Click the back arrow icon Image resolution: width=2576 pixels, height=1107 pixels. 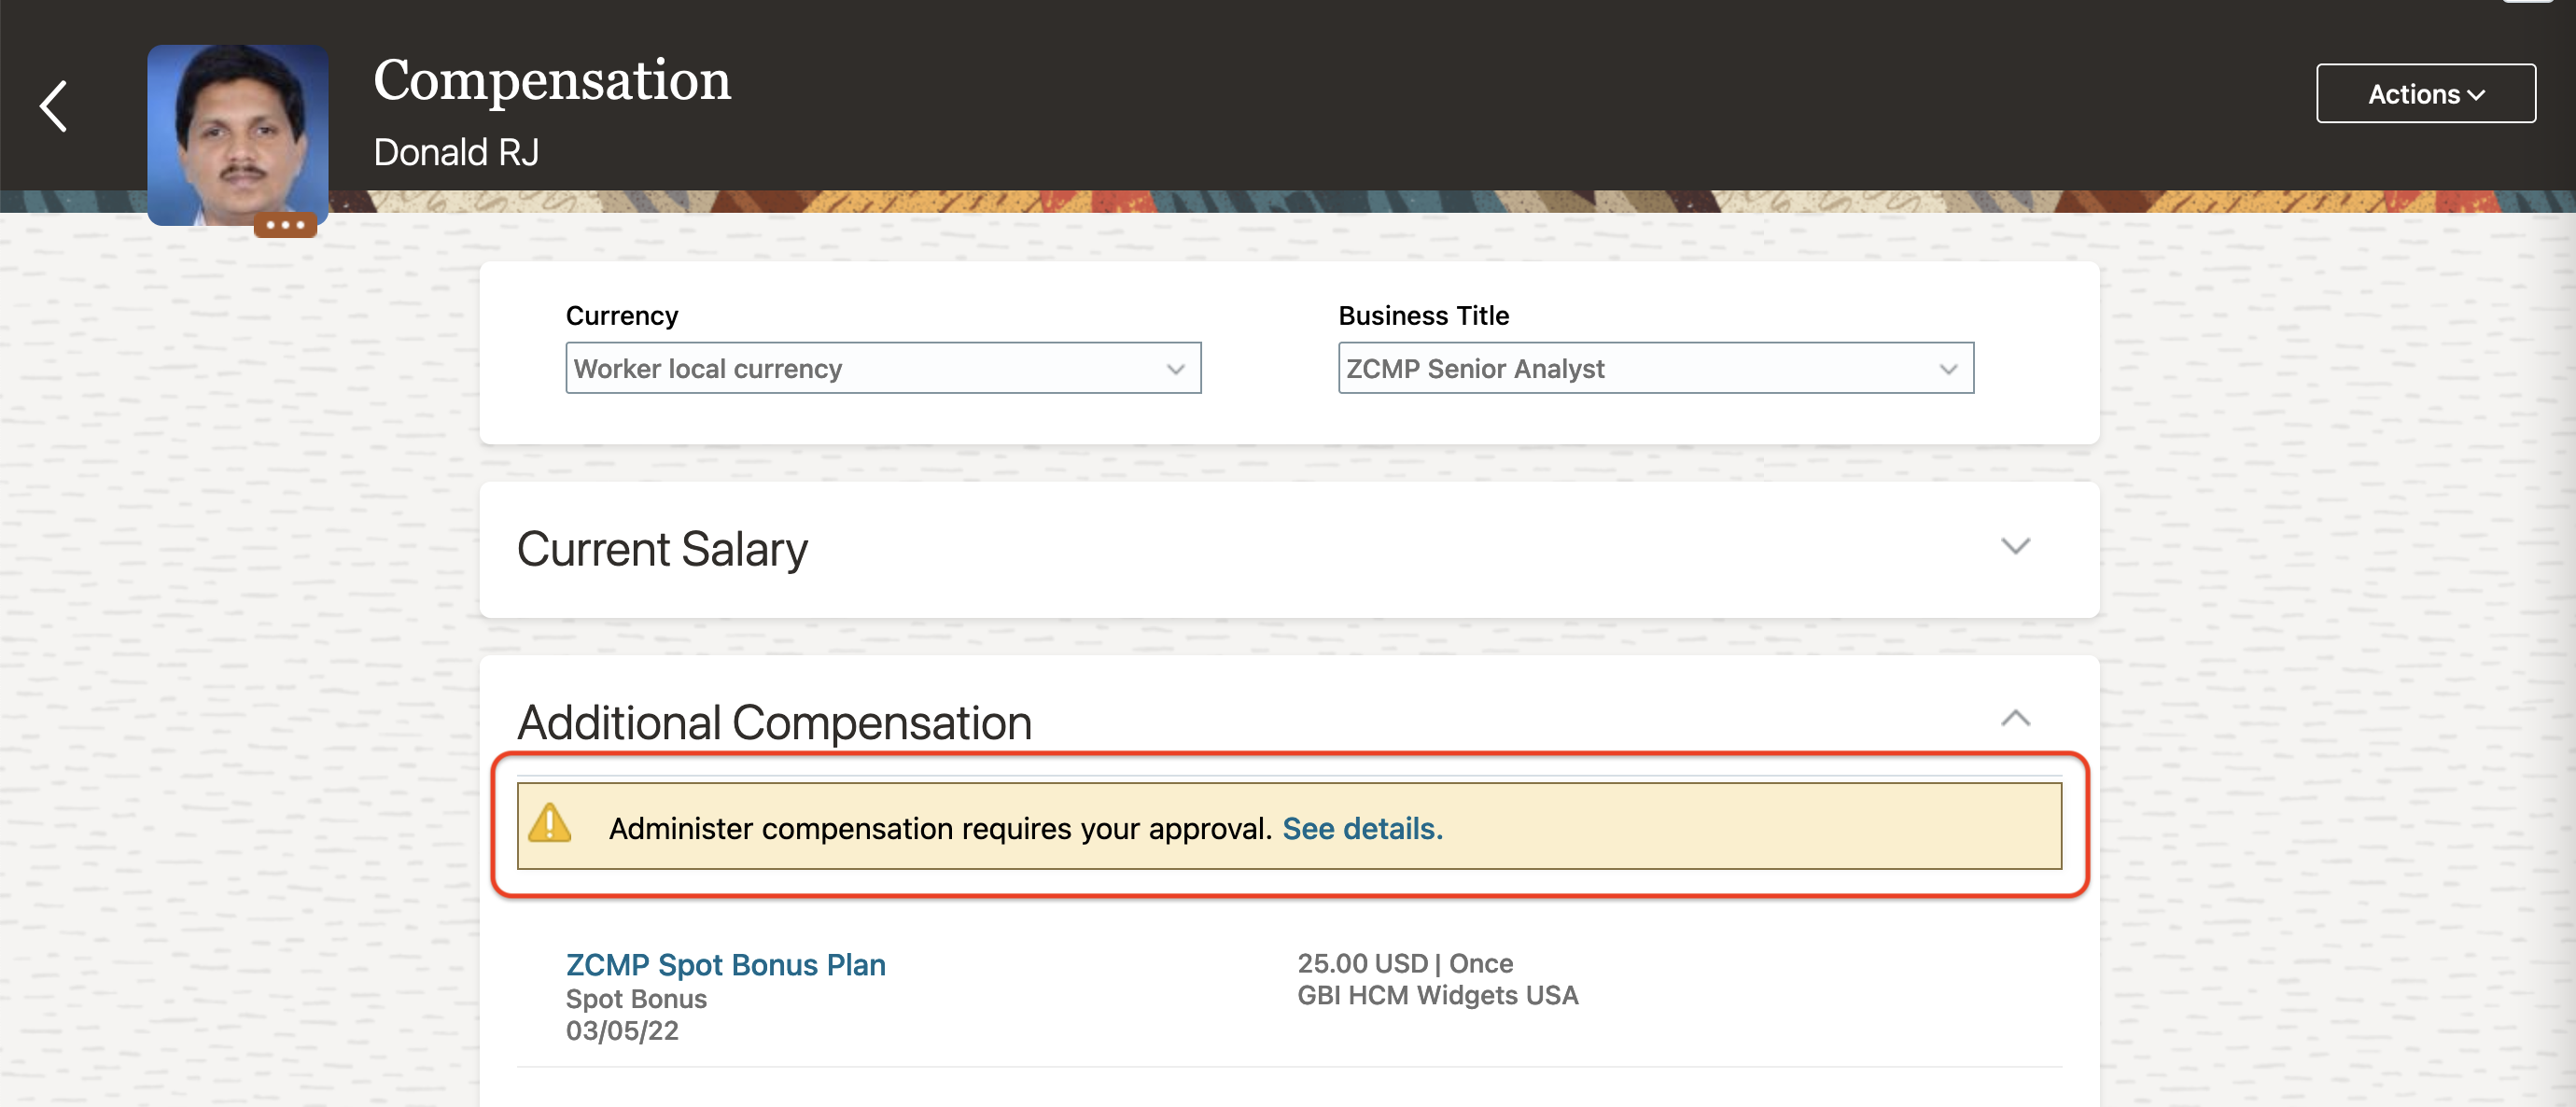click(x=54, y=106)
